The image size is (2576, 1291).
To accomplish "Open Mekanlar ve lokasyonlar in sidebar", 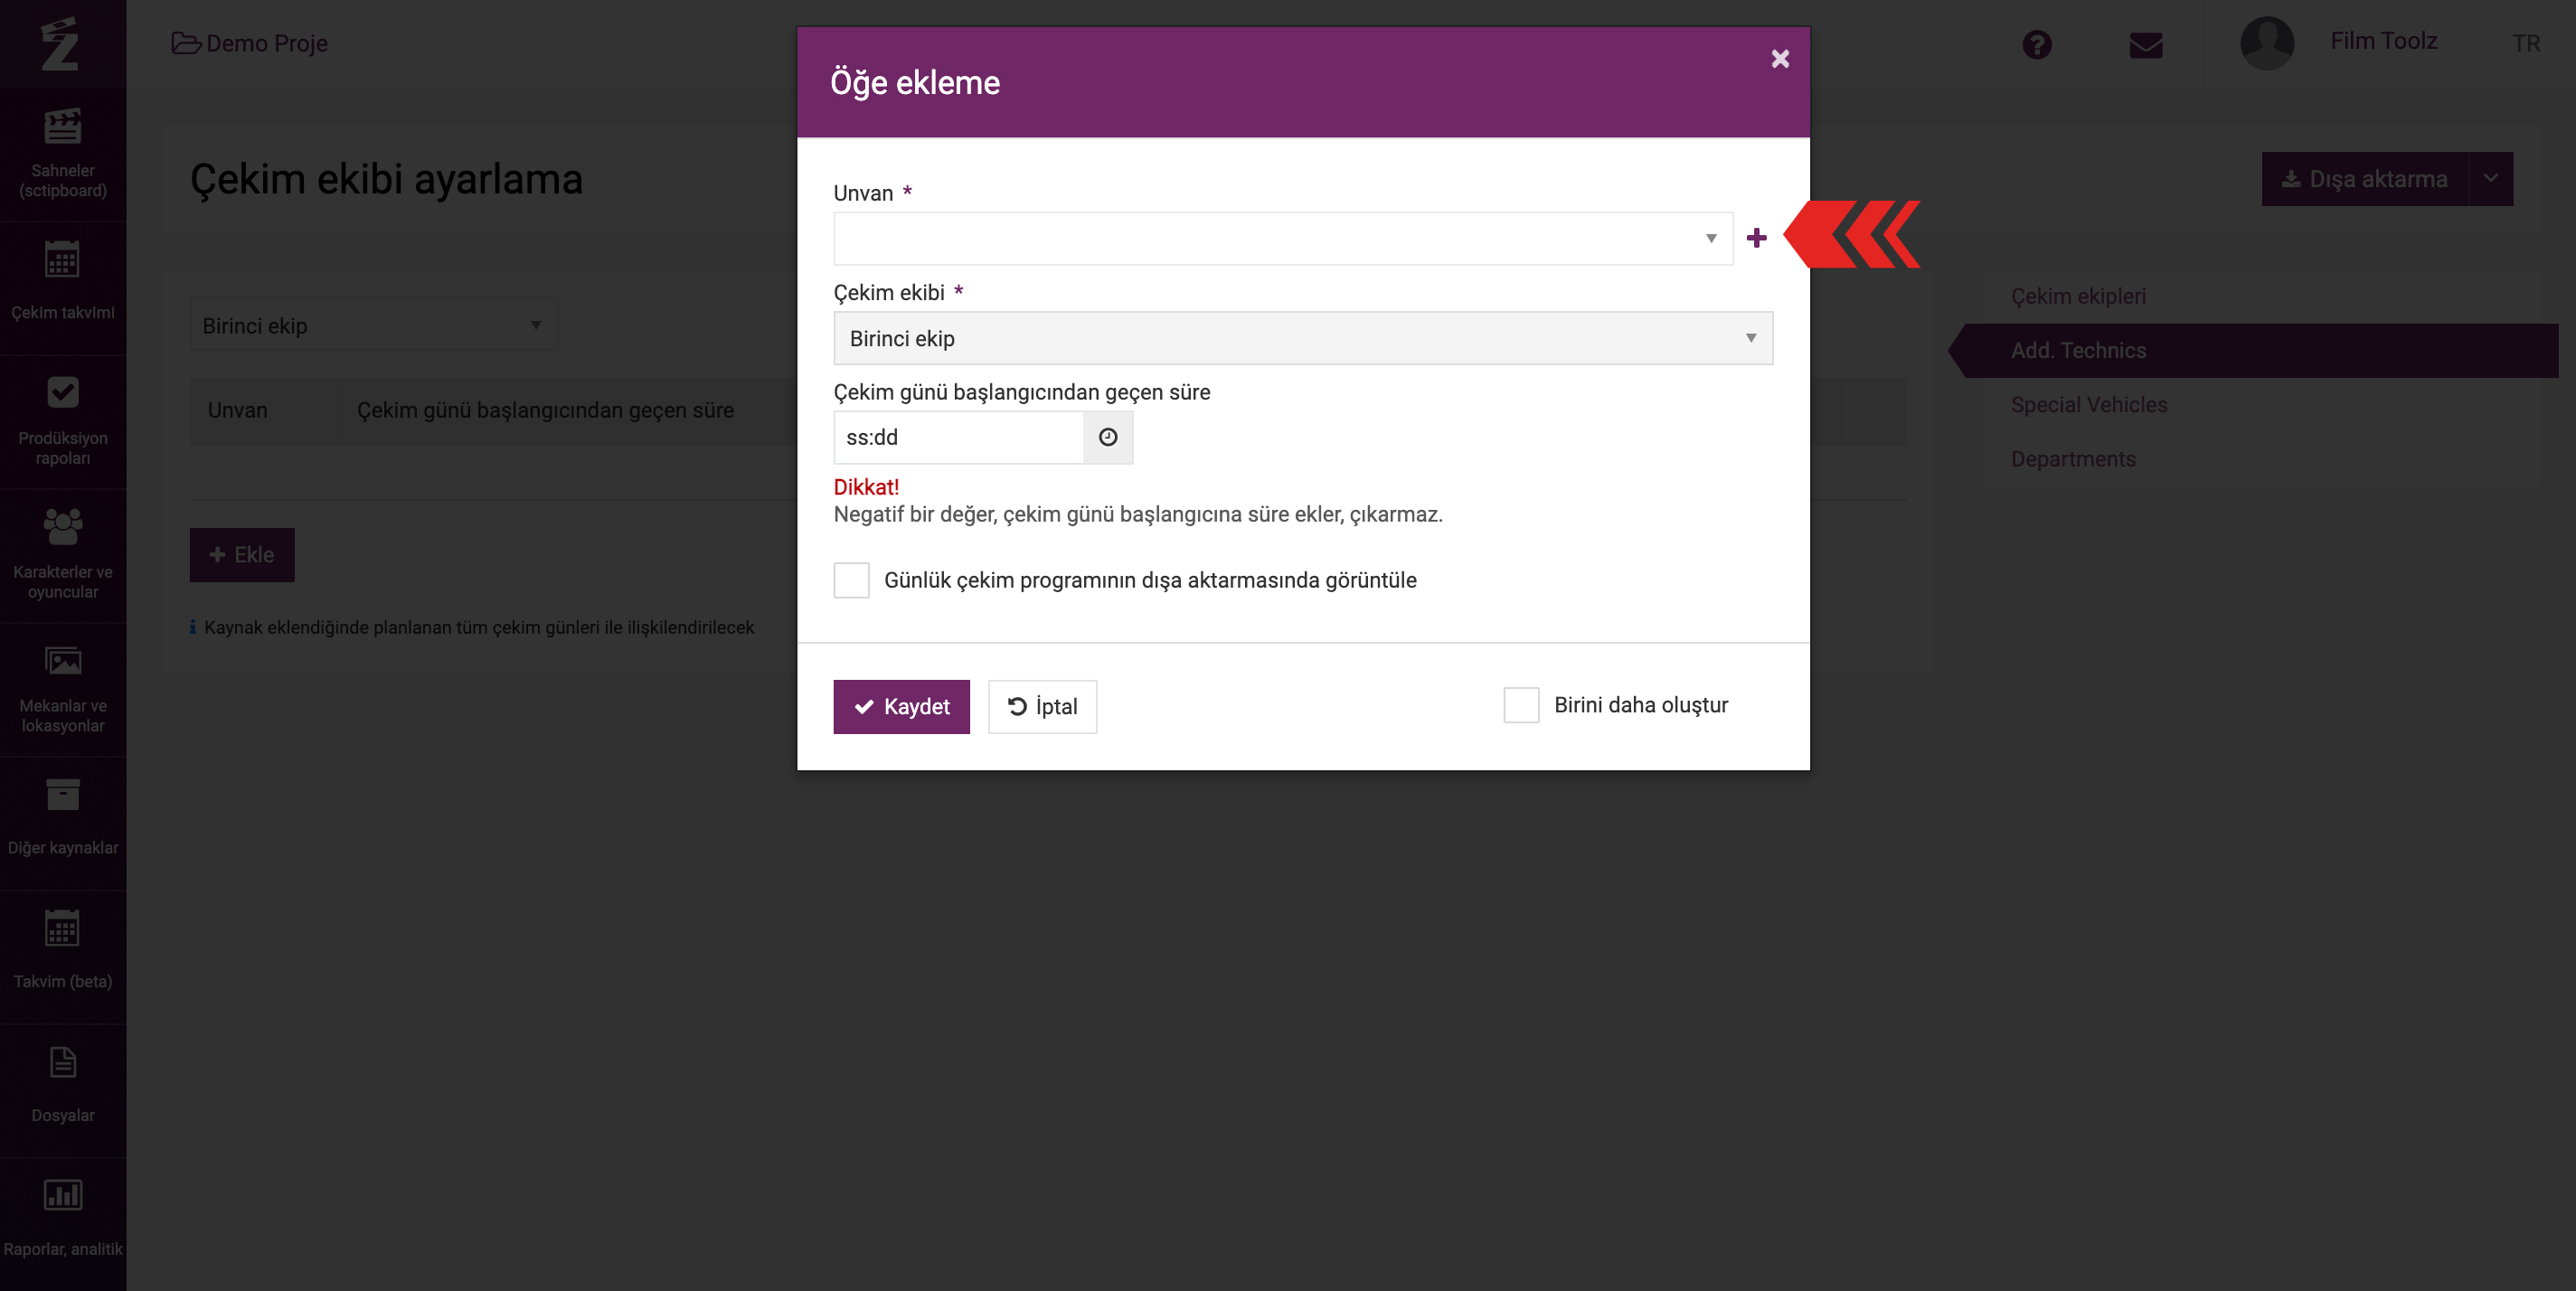I will tap(63, 690).
